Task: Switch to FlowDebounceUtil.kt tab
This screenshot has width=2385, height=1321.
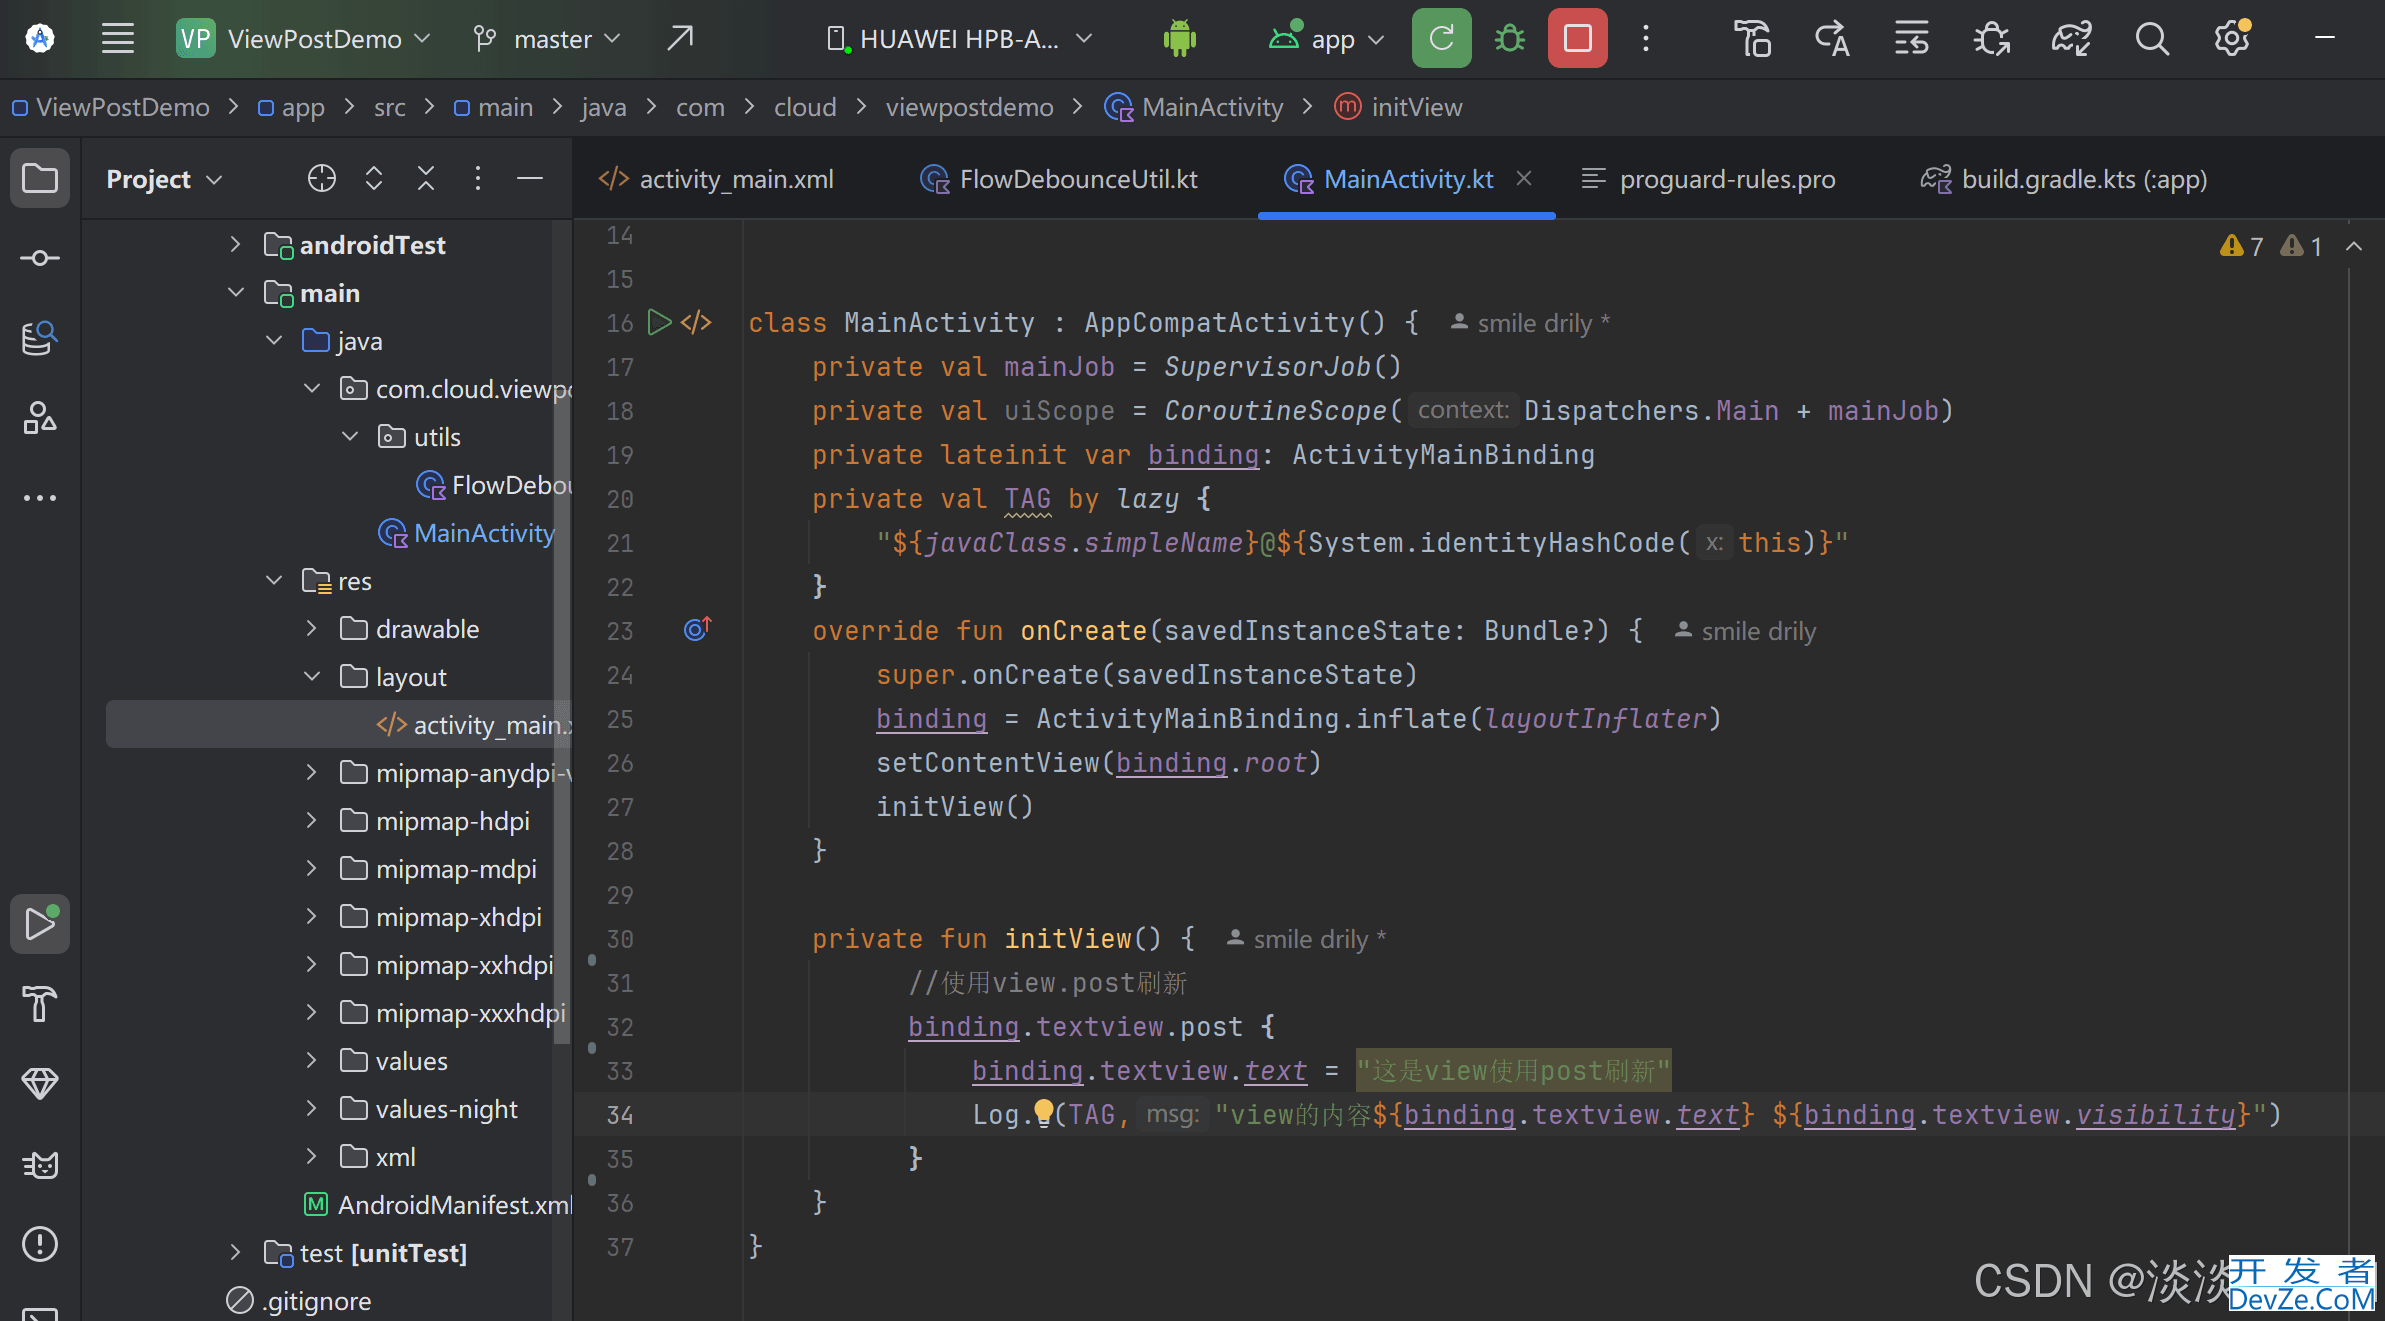Action: [x=1059, y=179]
